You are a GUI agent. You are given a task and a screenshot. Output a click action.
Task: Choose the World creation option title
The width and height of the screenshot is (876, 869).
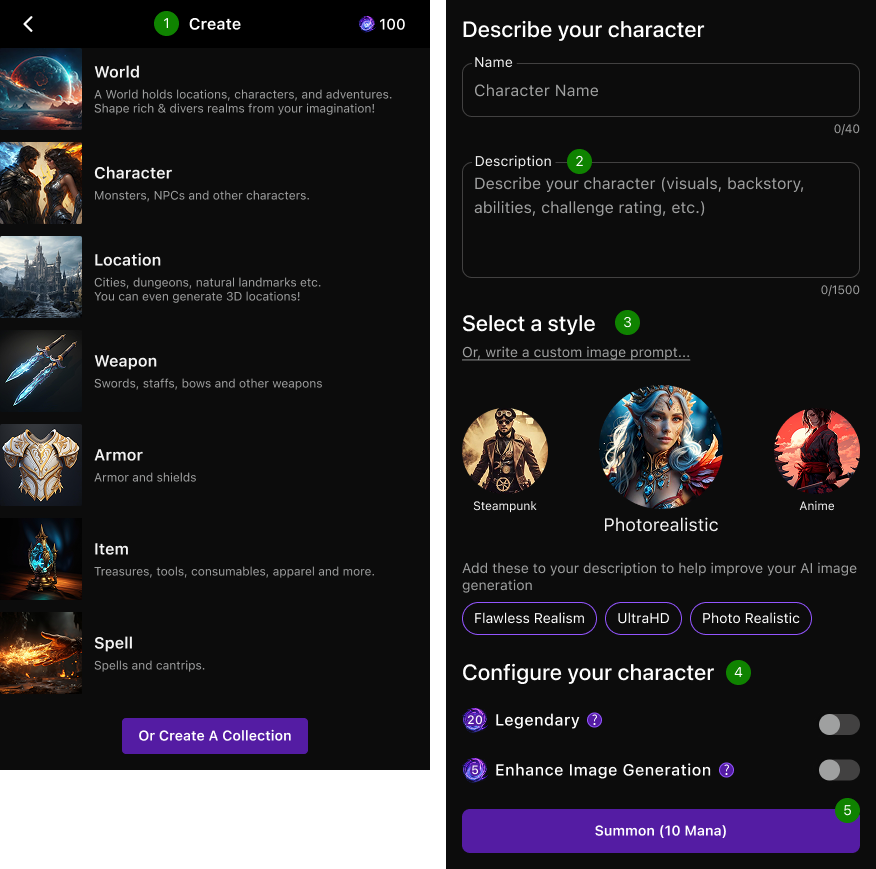pyautogui.click(x=117, y=72)
